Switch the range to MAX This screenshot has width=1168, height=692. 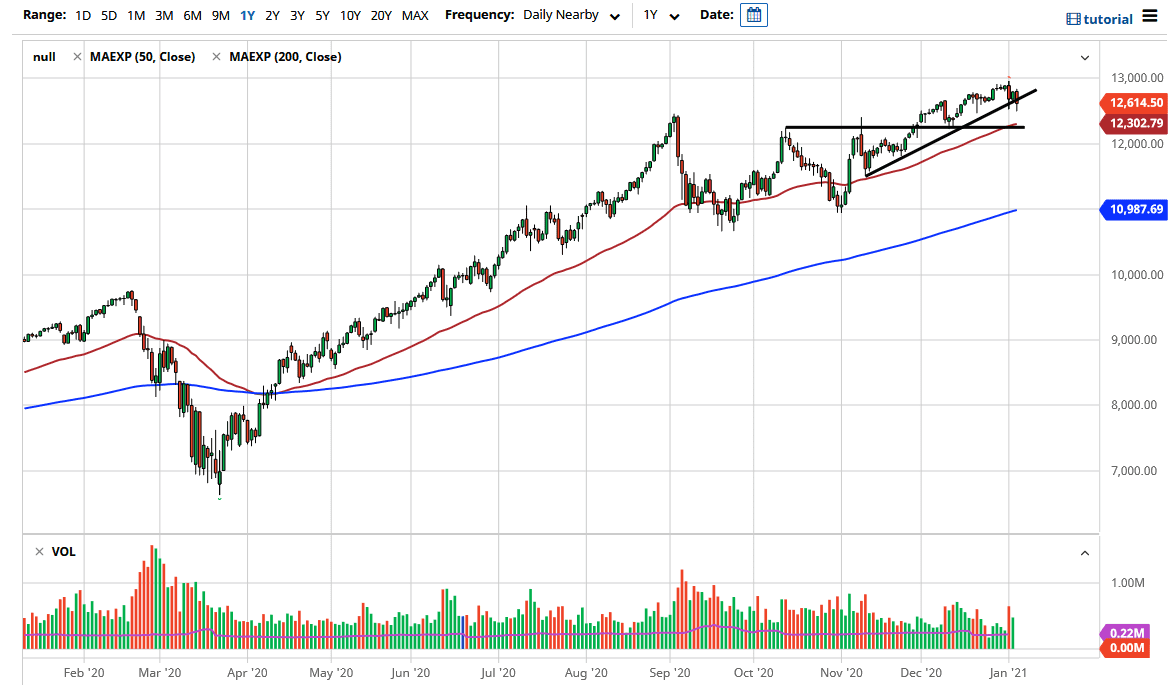[415, 15]
